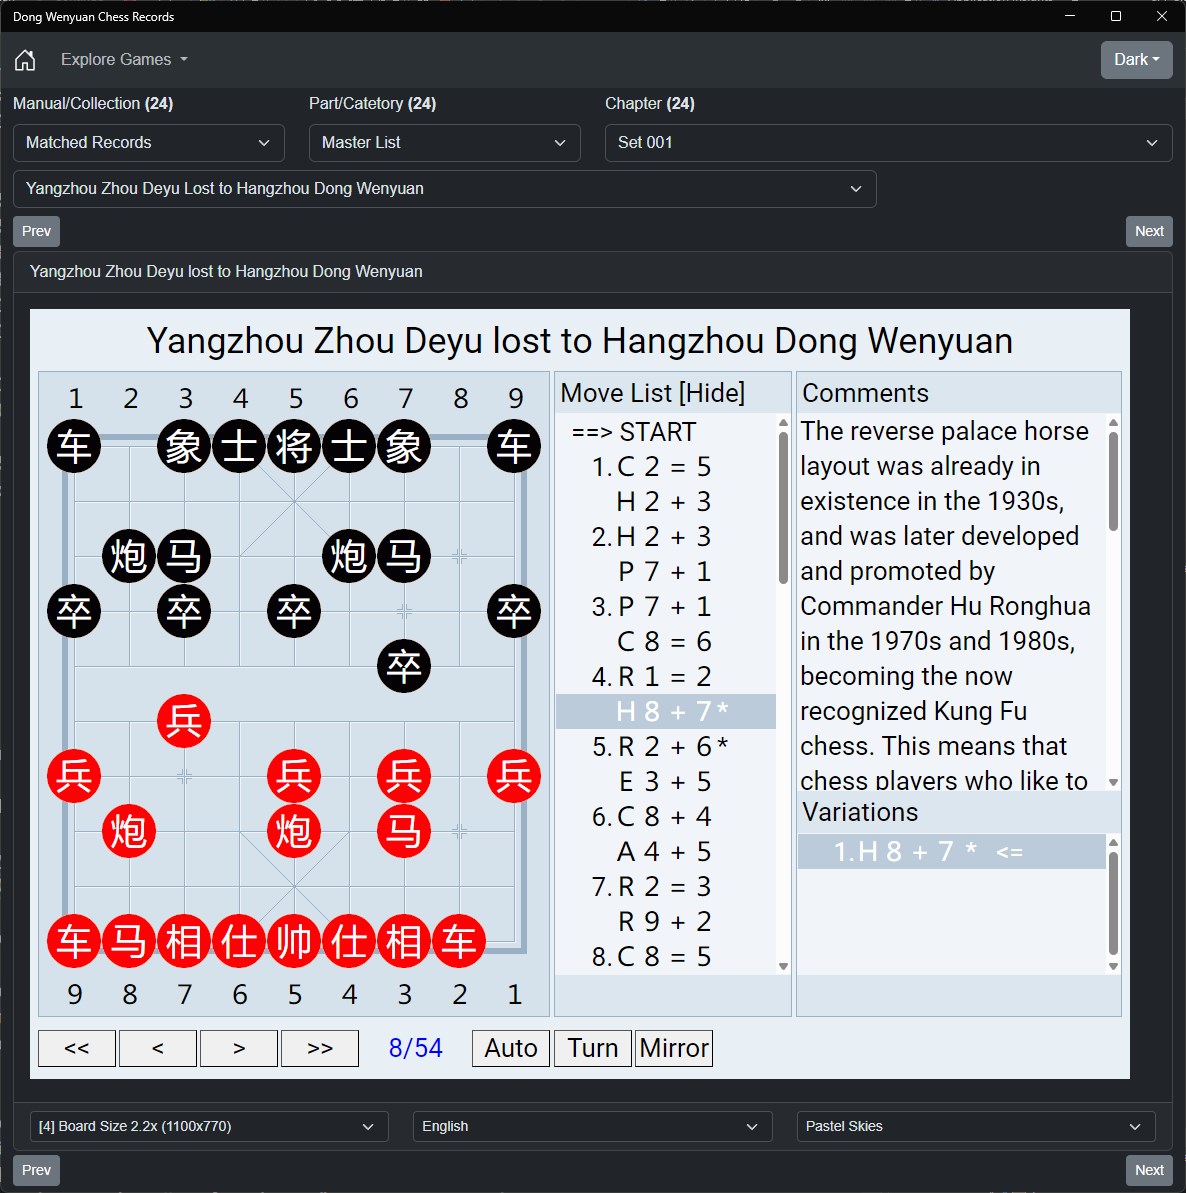Select black move E 3 + 5
This screenshot has width=1186, height=1193.
click(x=666, y=782)
